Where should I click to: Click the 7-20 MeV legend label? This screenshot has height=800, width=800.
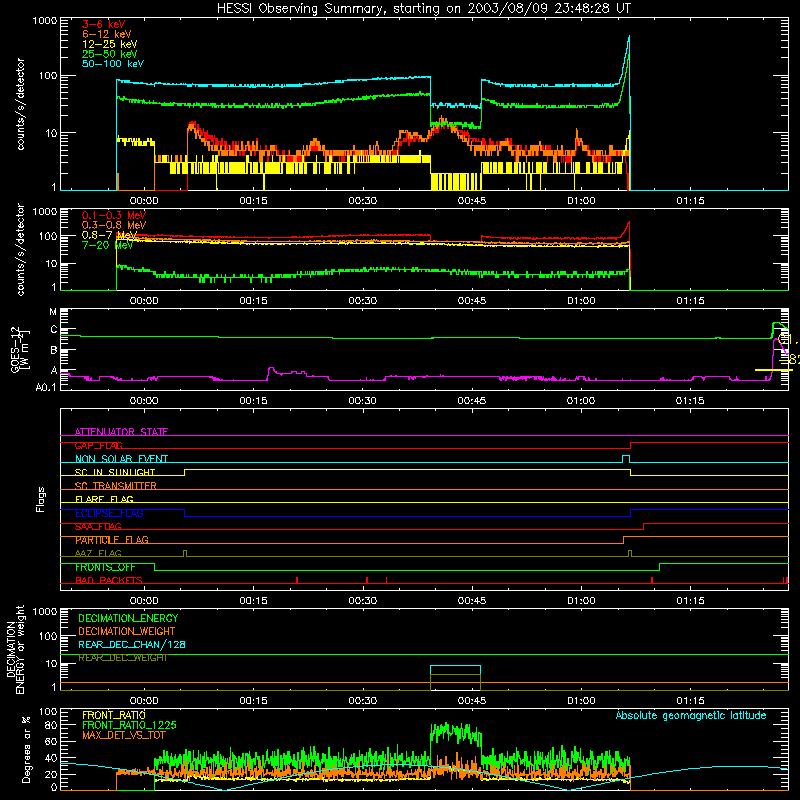click(107, 245)
